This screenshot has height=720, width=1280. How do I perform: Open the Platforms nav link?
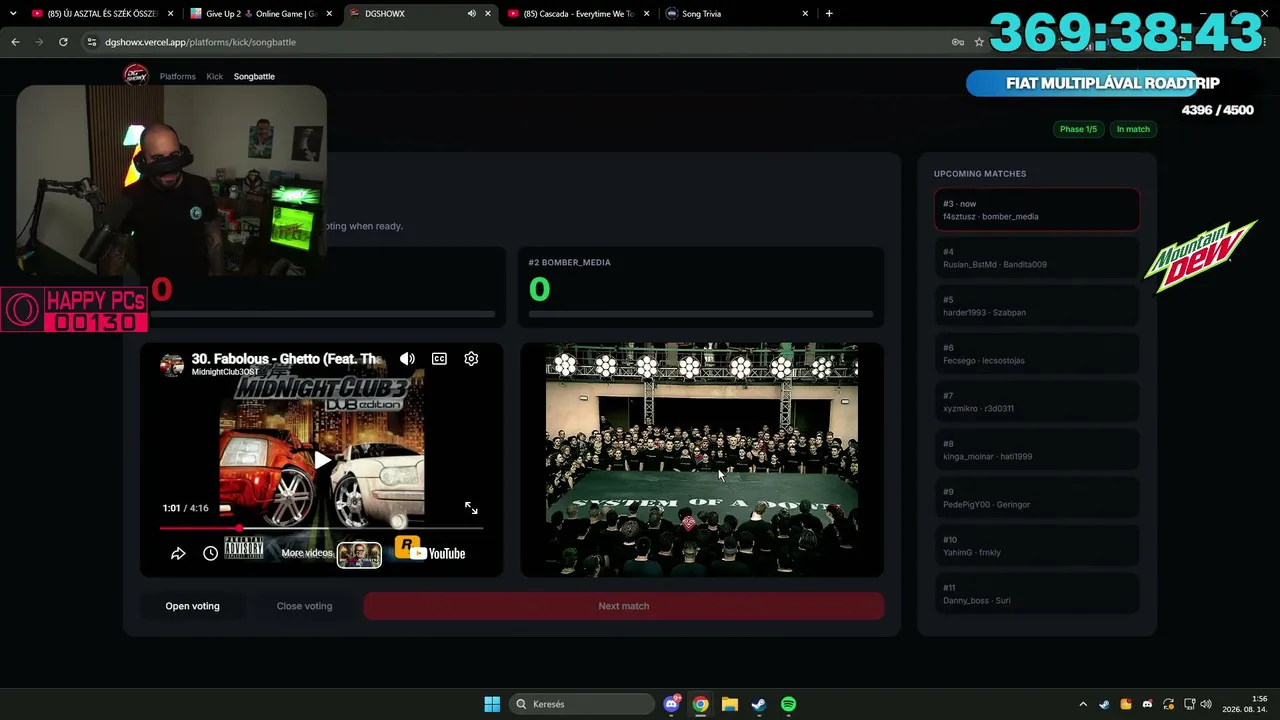coord(178,77)
